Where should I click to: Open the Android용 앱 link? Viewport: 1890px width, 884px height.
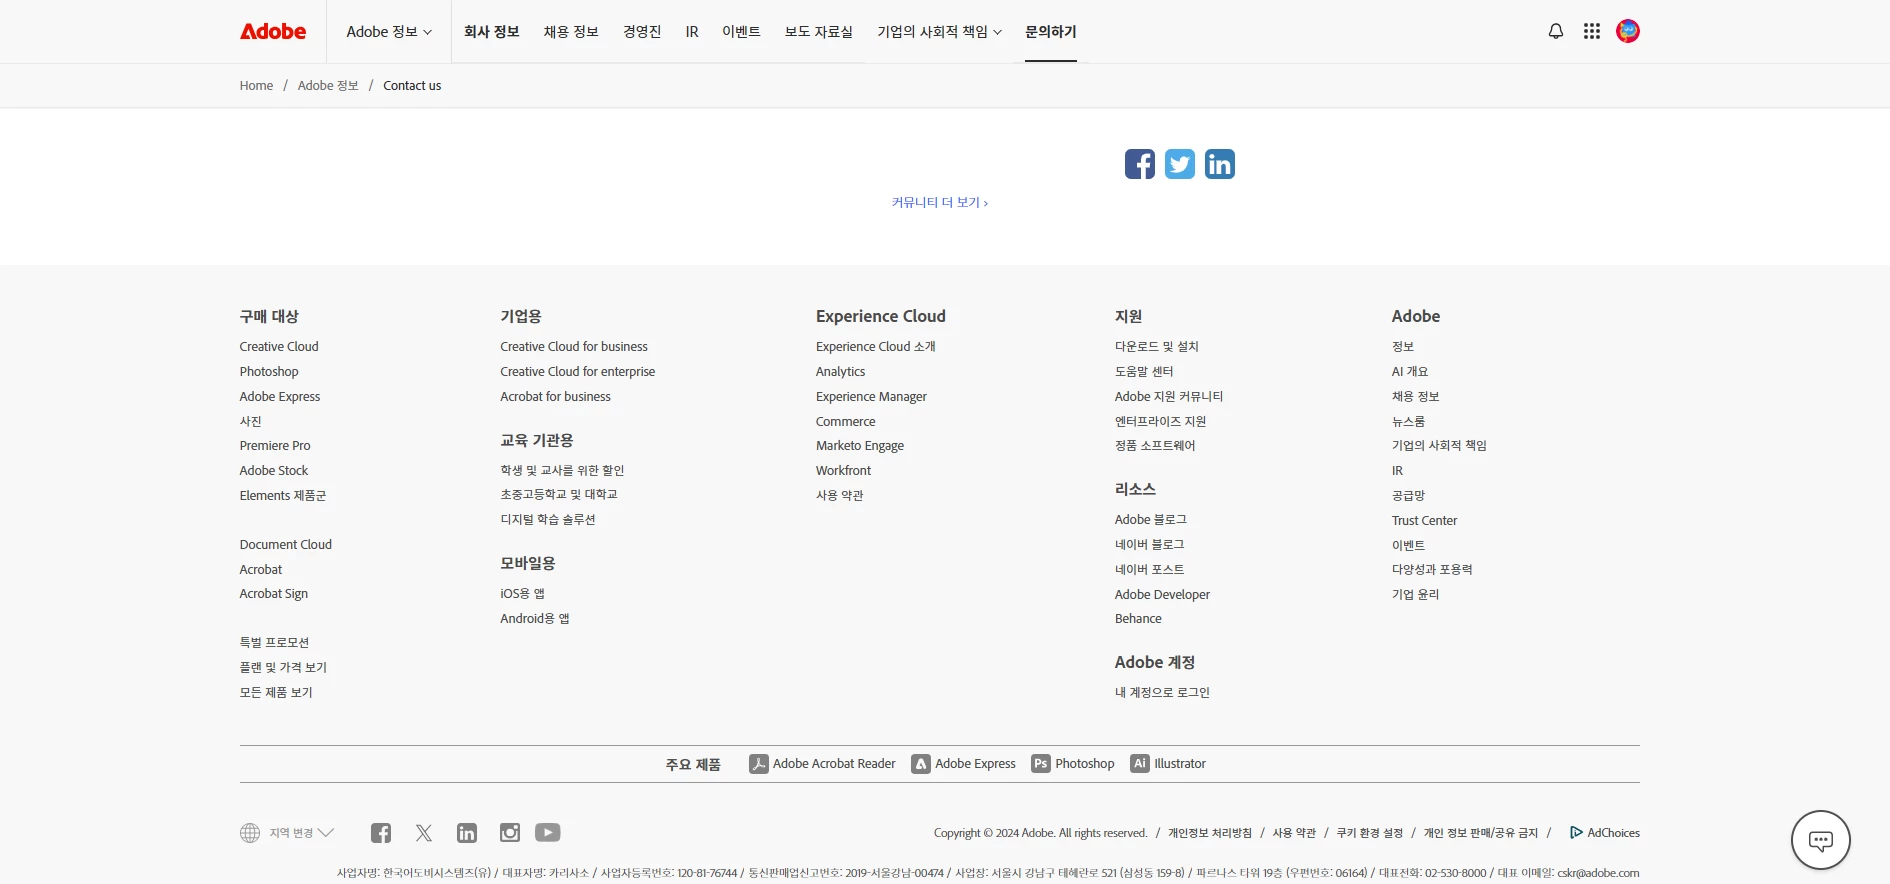tap(535, 619)
